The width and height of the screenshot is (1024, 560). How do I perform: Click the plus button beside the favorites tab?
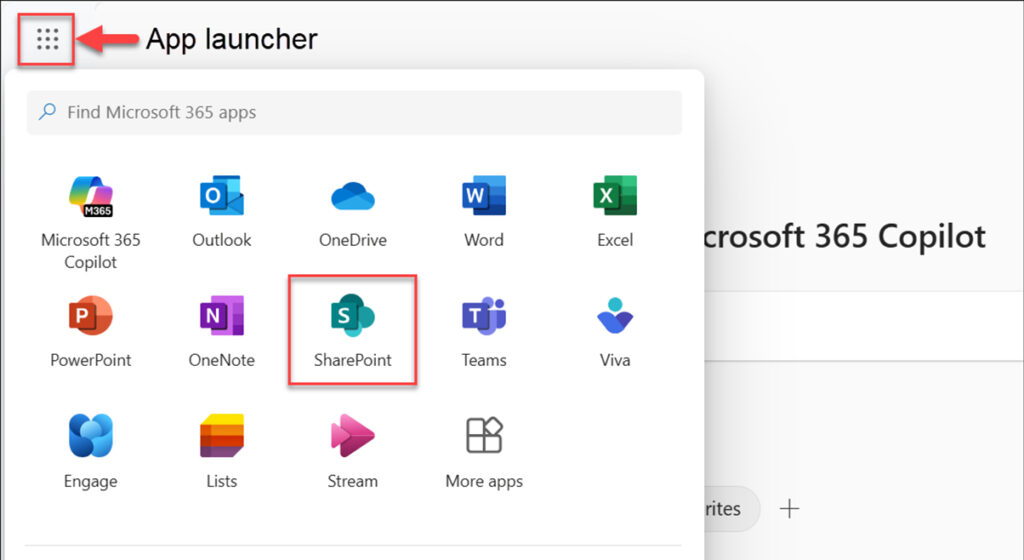pyautogui.click(x=790, y=508)
